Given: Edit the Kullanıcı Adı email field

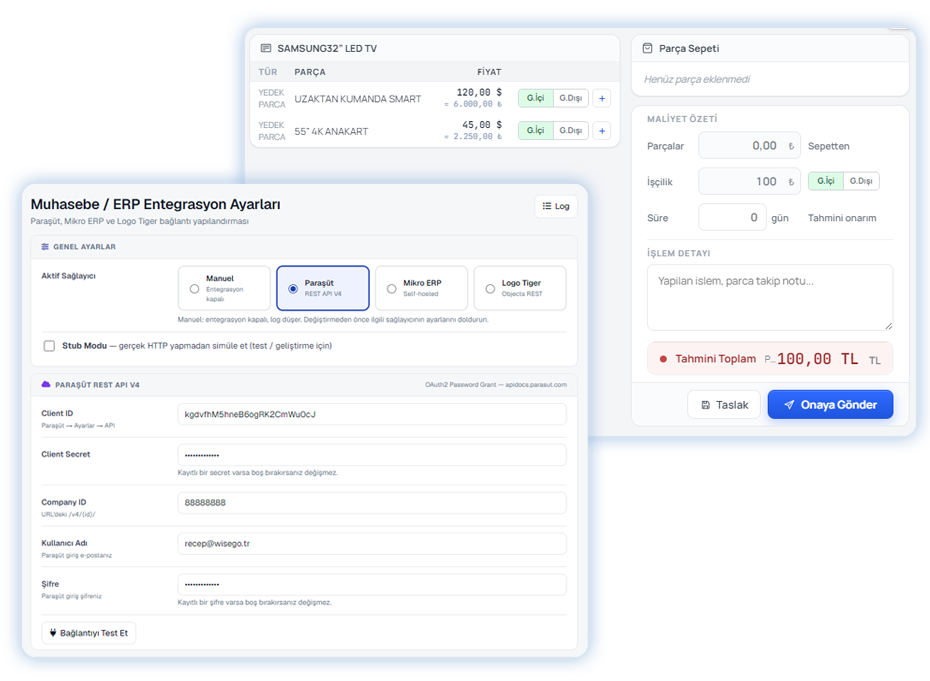Looking at the screenshot, I should pyautogui.click(x=372, y=543).
